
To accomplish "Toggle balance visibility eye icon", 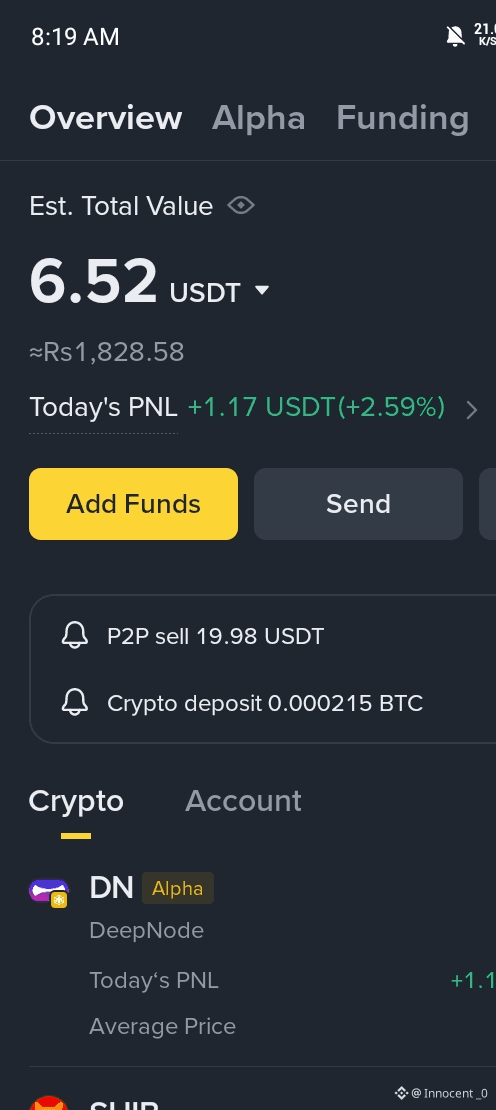I will pos(241,206).
